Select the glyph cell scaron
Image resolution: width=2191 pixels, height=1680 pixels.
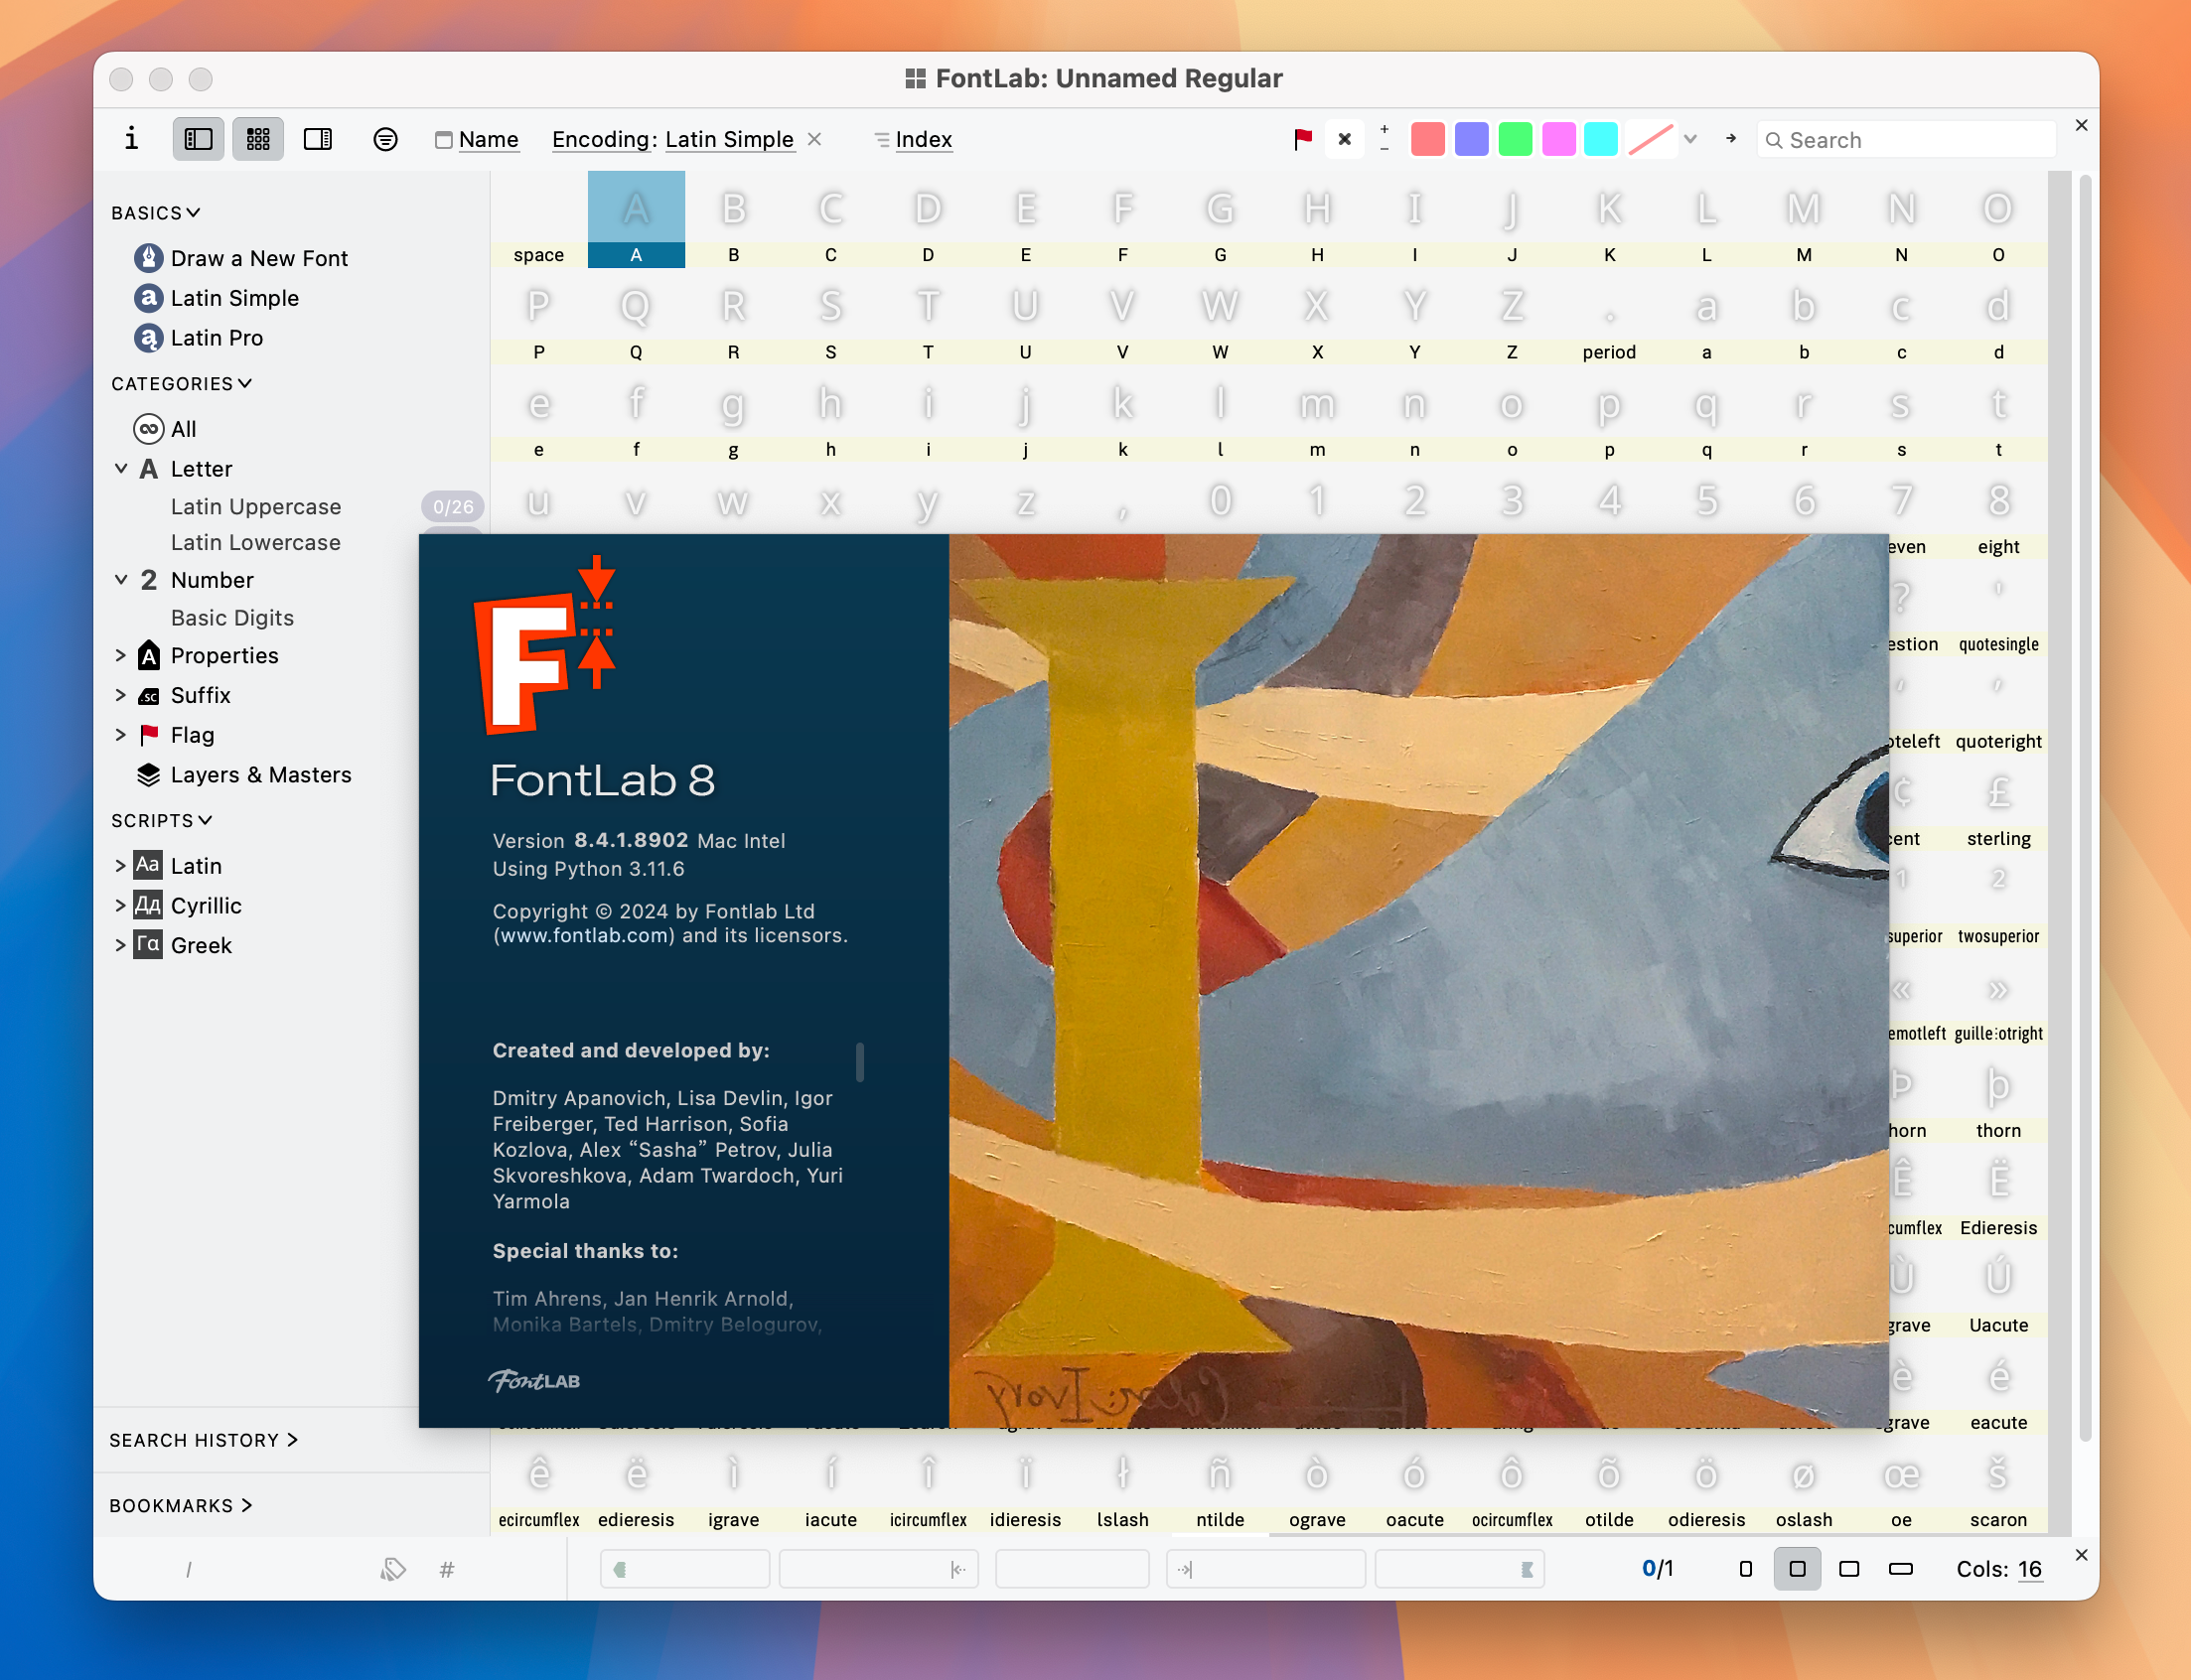(1998, 1484)
